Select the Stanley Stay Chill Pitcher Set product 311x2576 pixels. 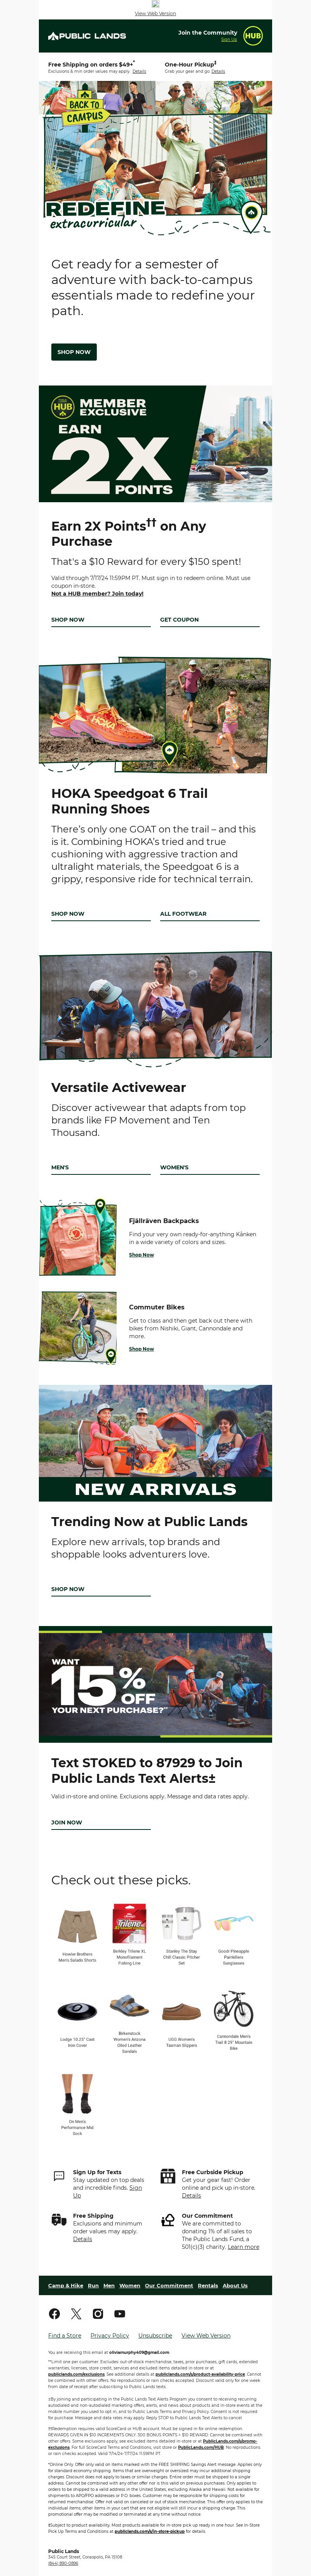point(181,1936)
